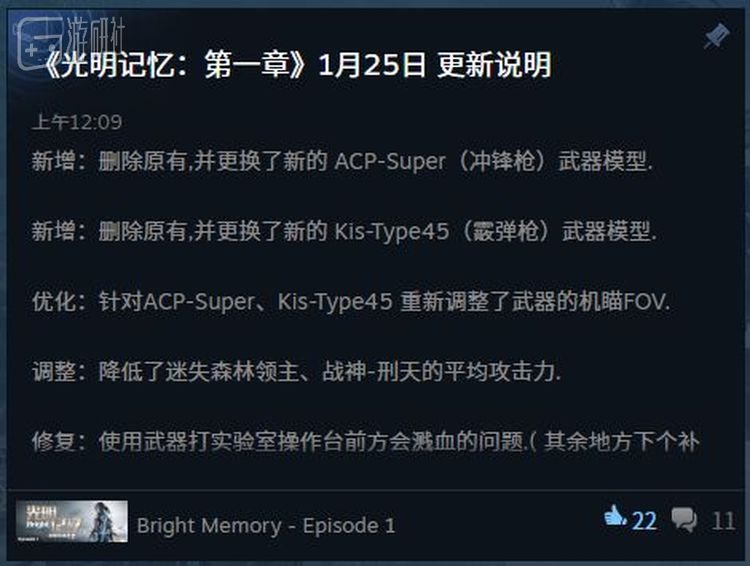Screen dimensions: 750x566
Task: Click the comments speech bubble icon
Action: (684, 520)
